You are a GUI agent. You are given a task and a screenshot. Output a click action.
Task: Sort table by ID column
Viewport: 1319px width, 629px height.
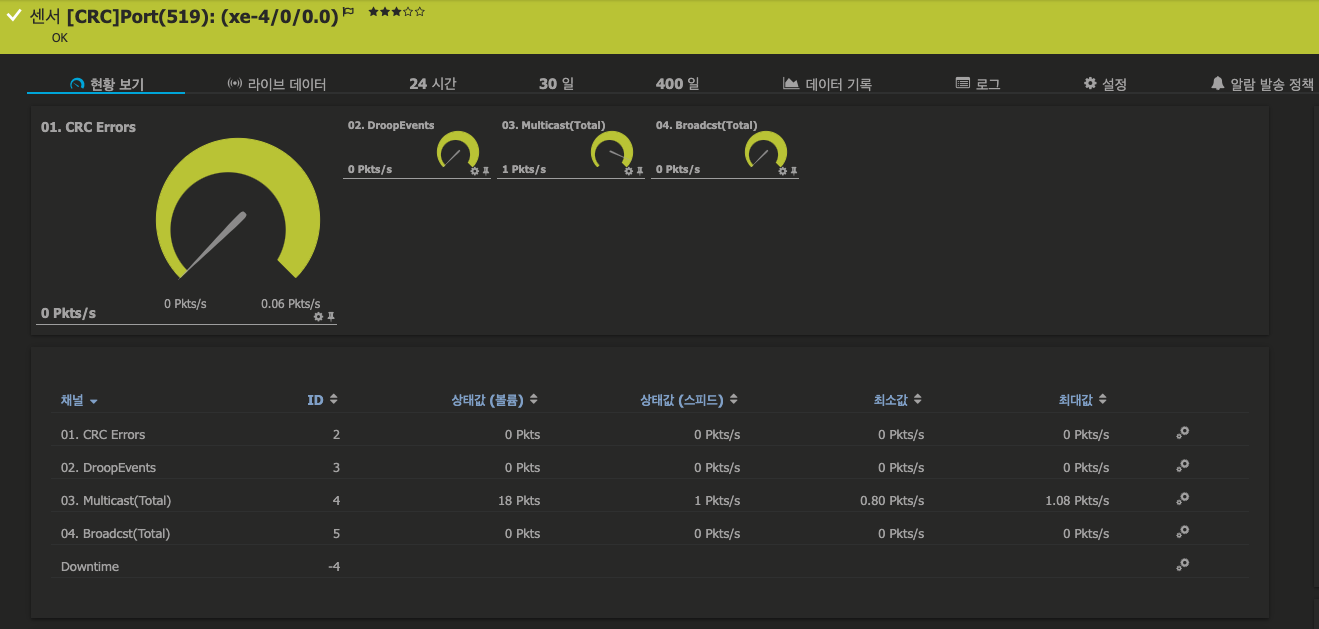(322, 400)
